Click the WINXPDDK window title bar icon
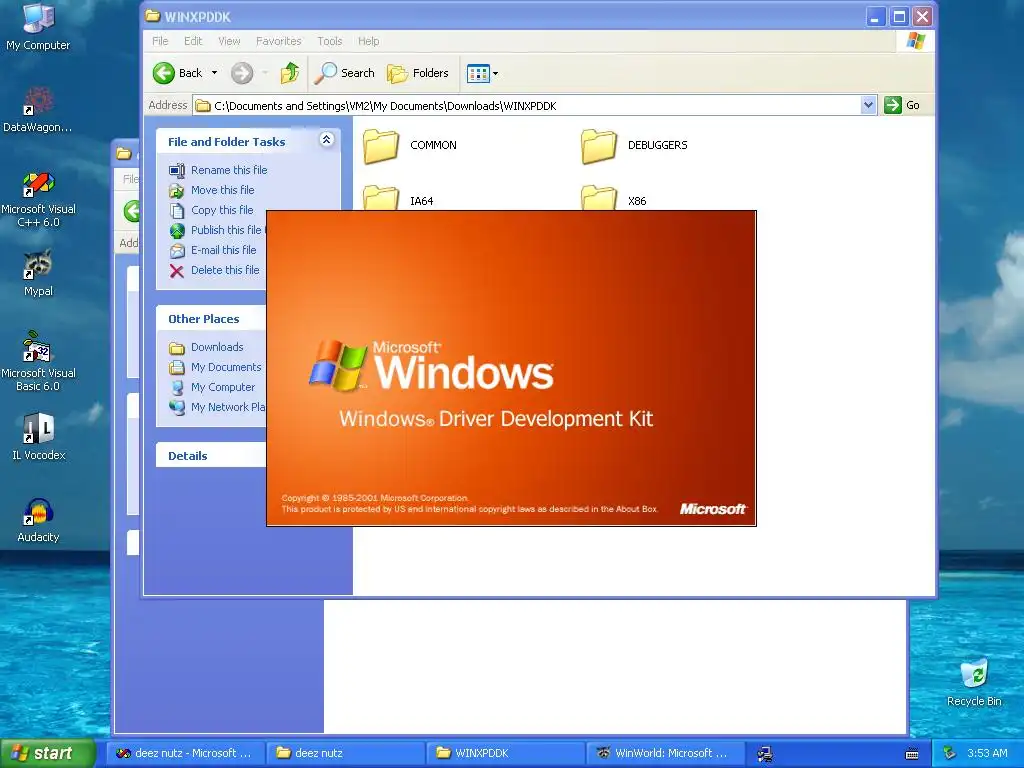Viewport: 1024px width, 768px height. (x=152, y=16)
